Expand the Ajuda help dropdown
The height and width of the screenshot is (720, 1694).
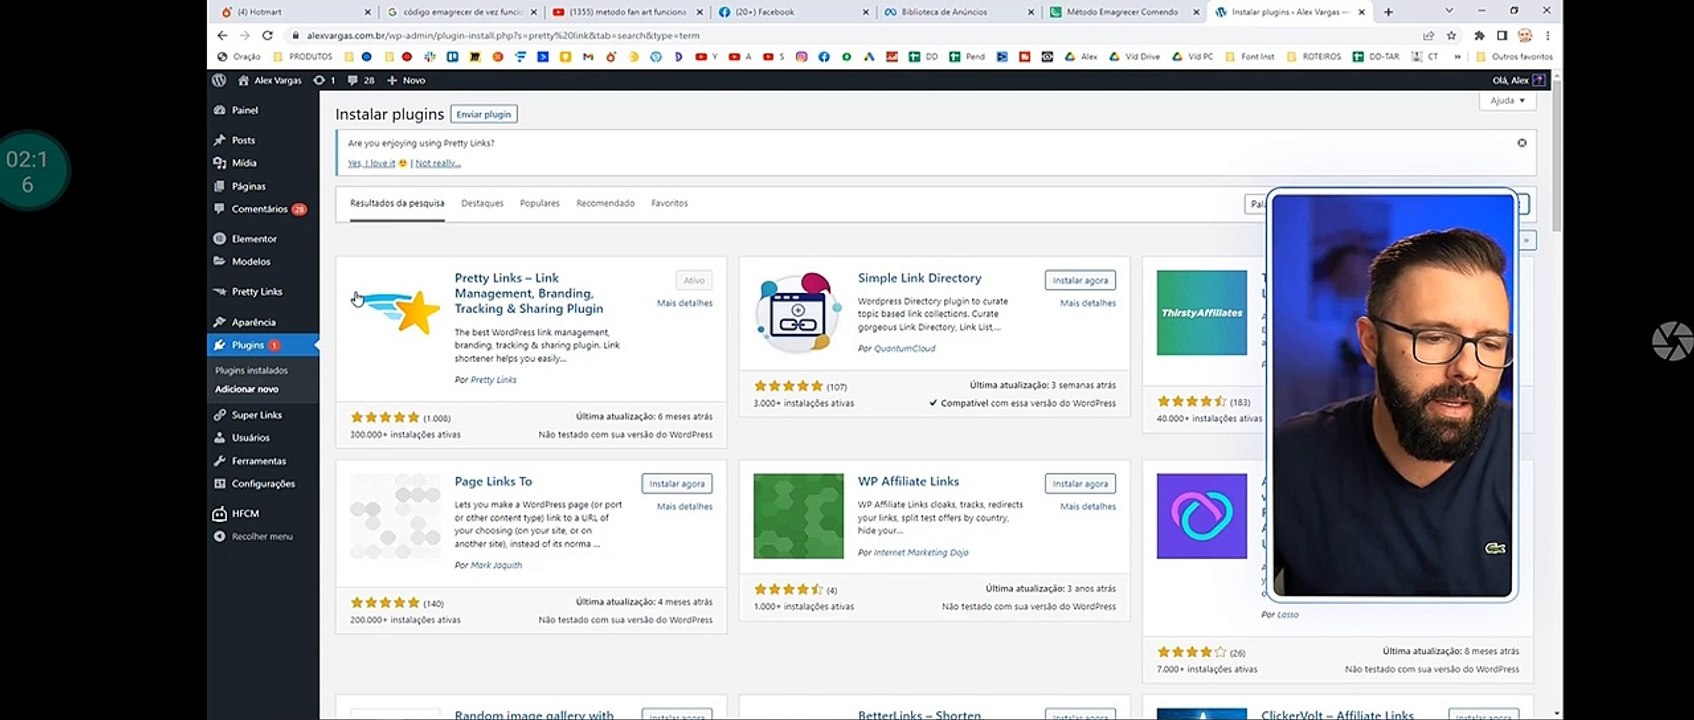point(1508,101)
